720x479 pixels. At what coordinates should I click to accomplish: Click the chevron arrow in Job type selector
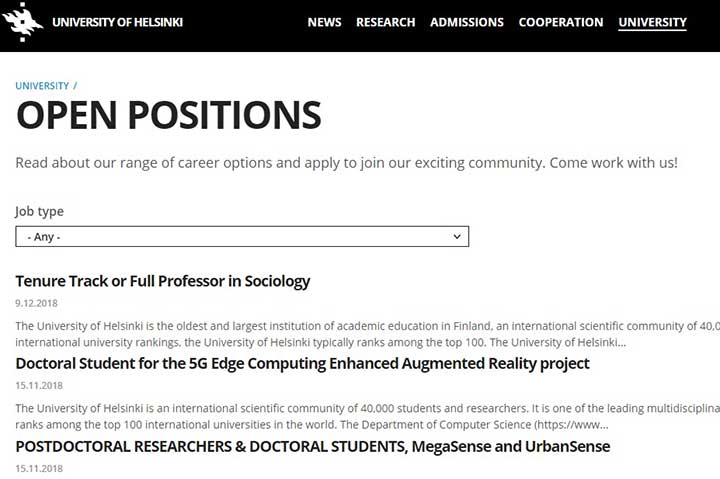pyautogui.click(x=457, y=237)
